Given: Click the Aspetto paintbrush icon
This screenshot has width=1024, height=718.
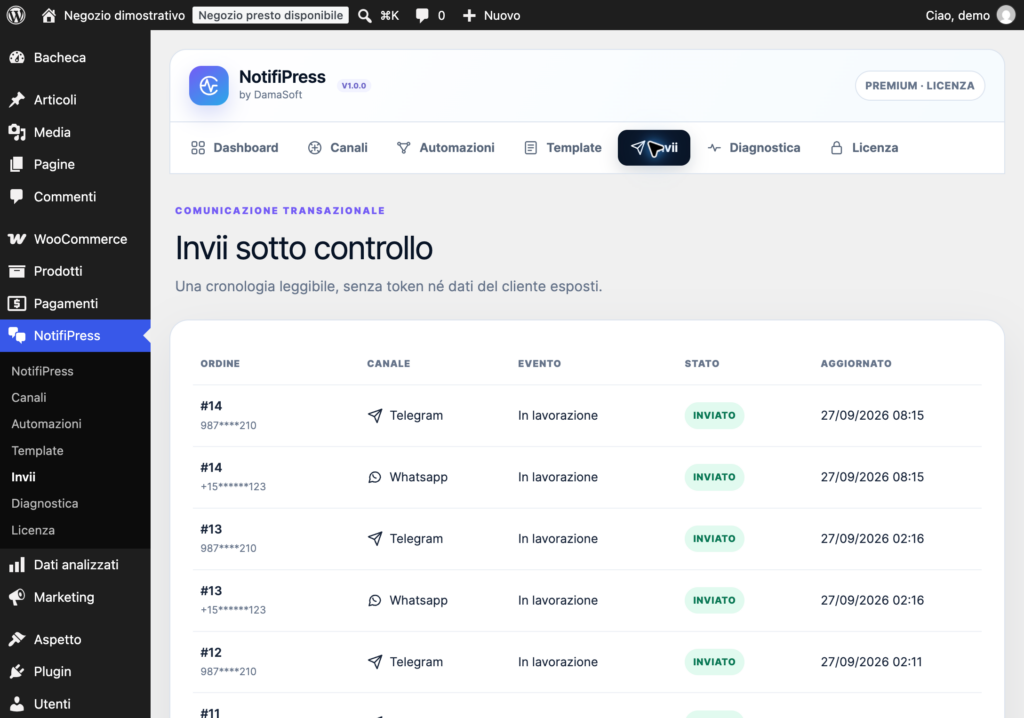Looking at the screenshot, I should [x=17, y=639].
